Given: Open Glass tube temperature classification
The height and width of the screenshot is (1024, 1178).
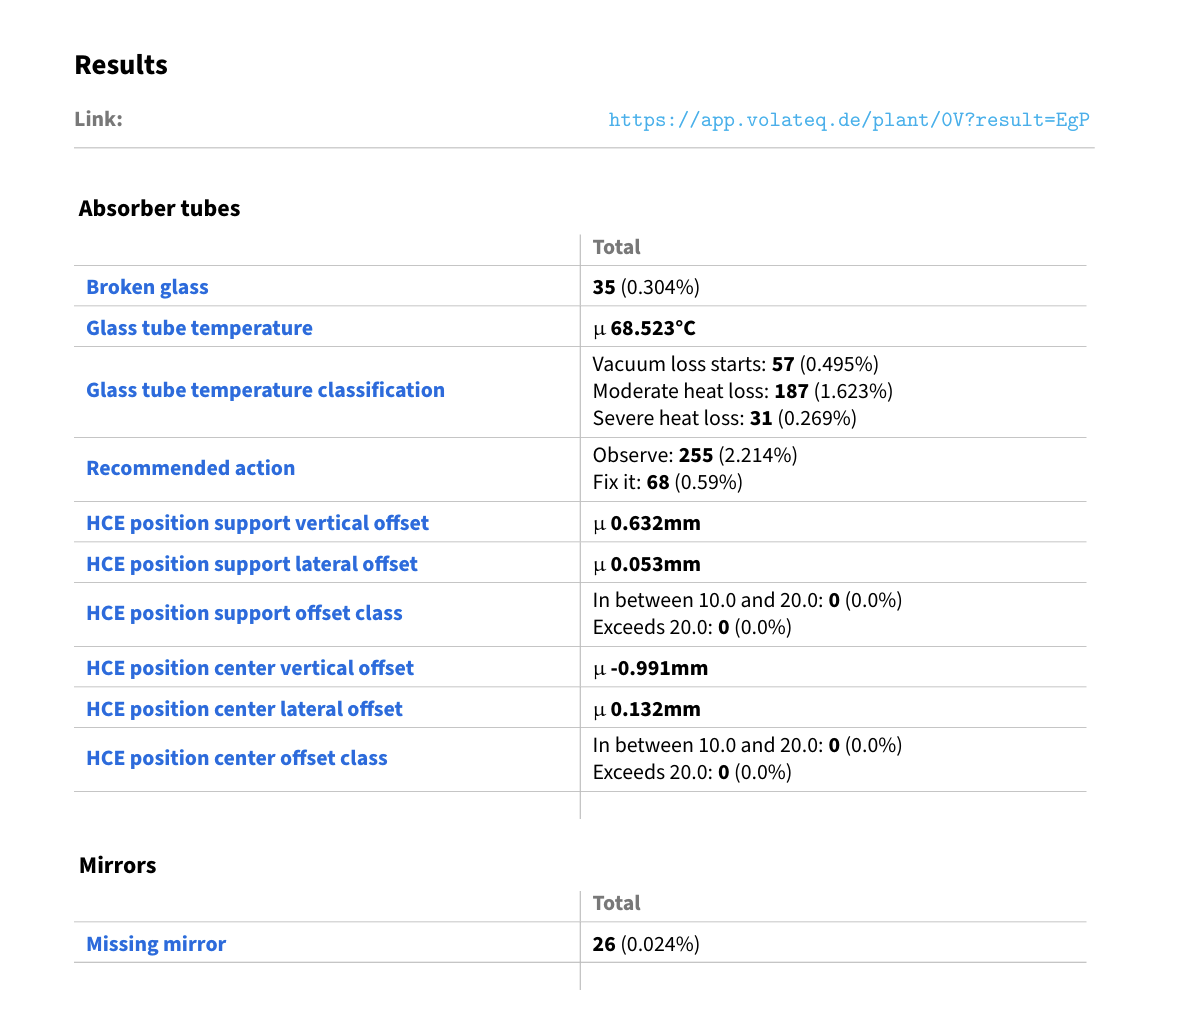Looking at the screenshot, I should tap(265, 390).
